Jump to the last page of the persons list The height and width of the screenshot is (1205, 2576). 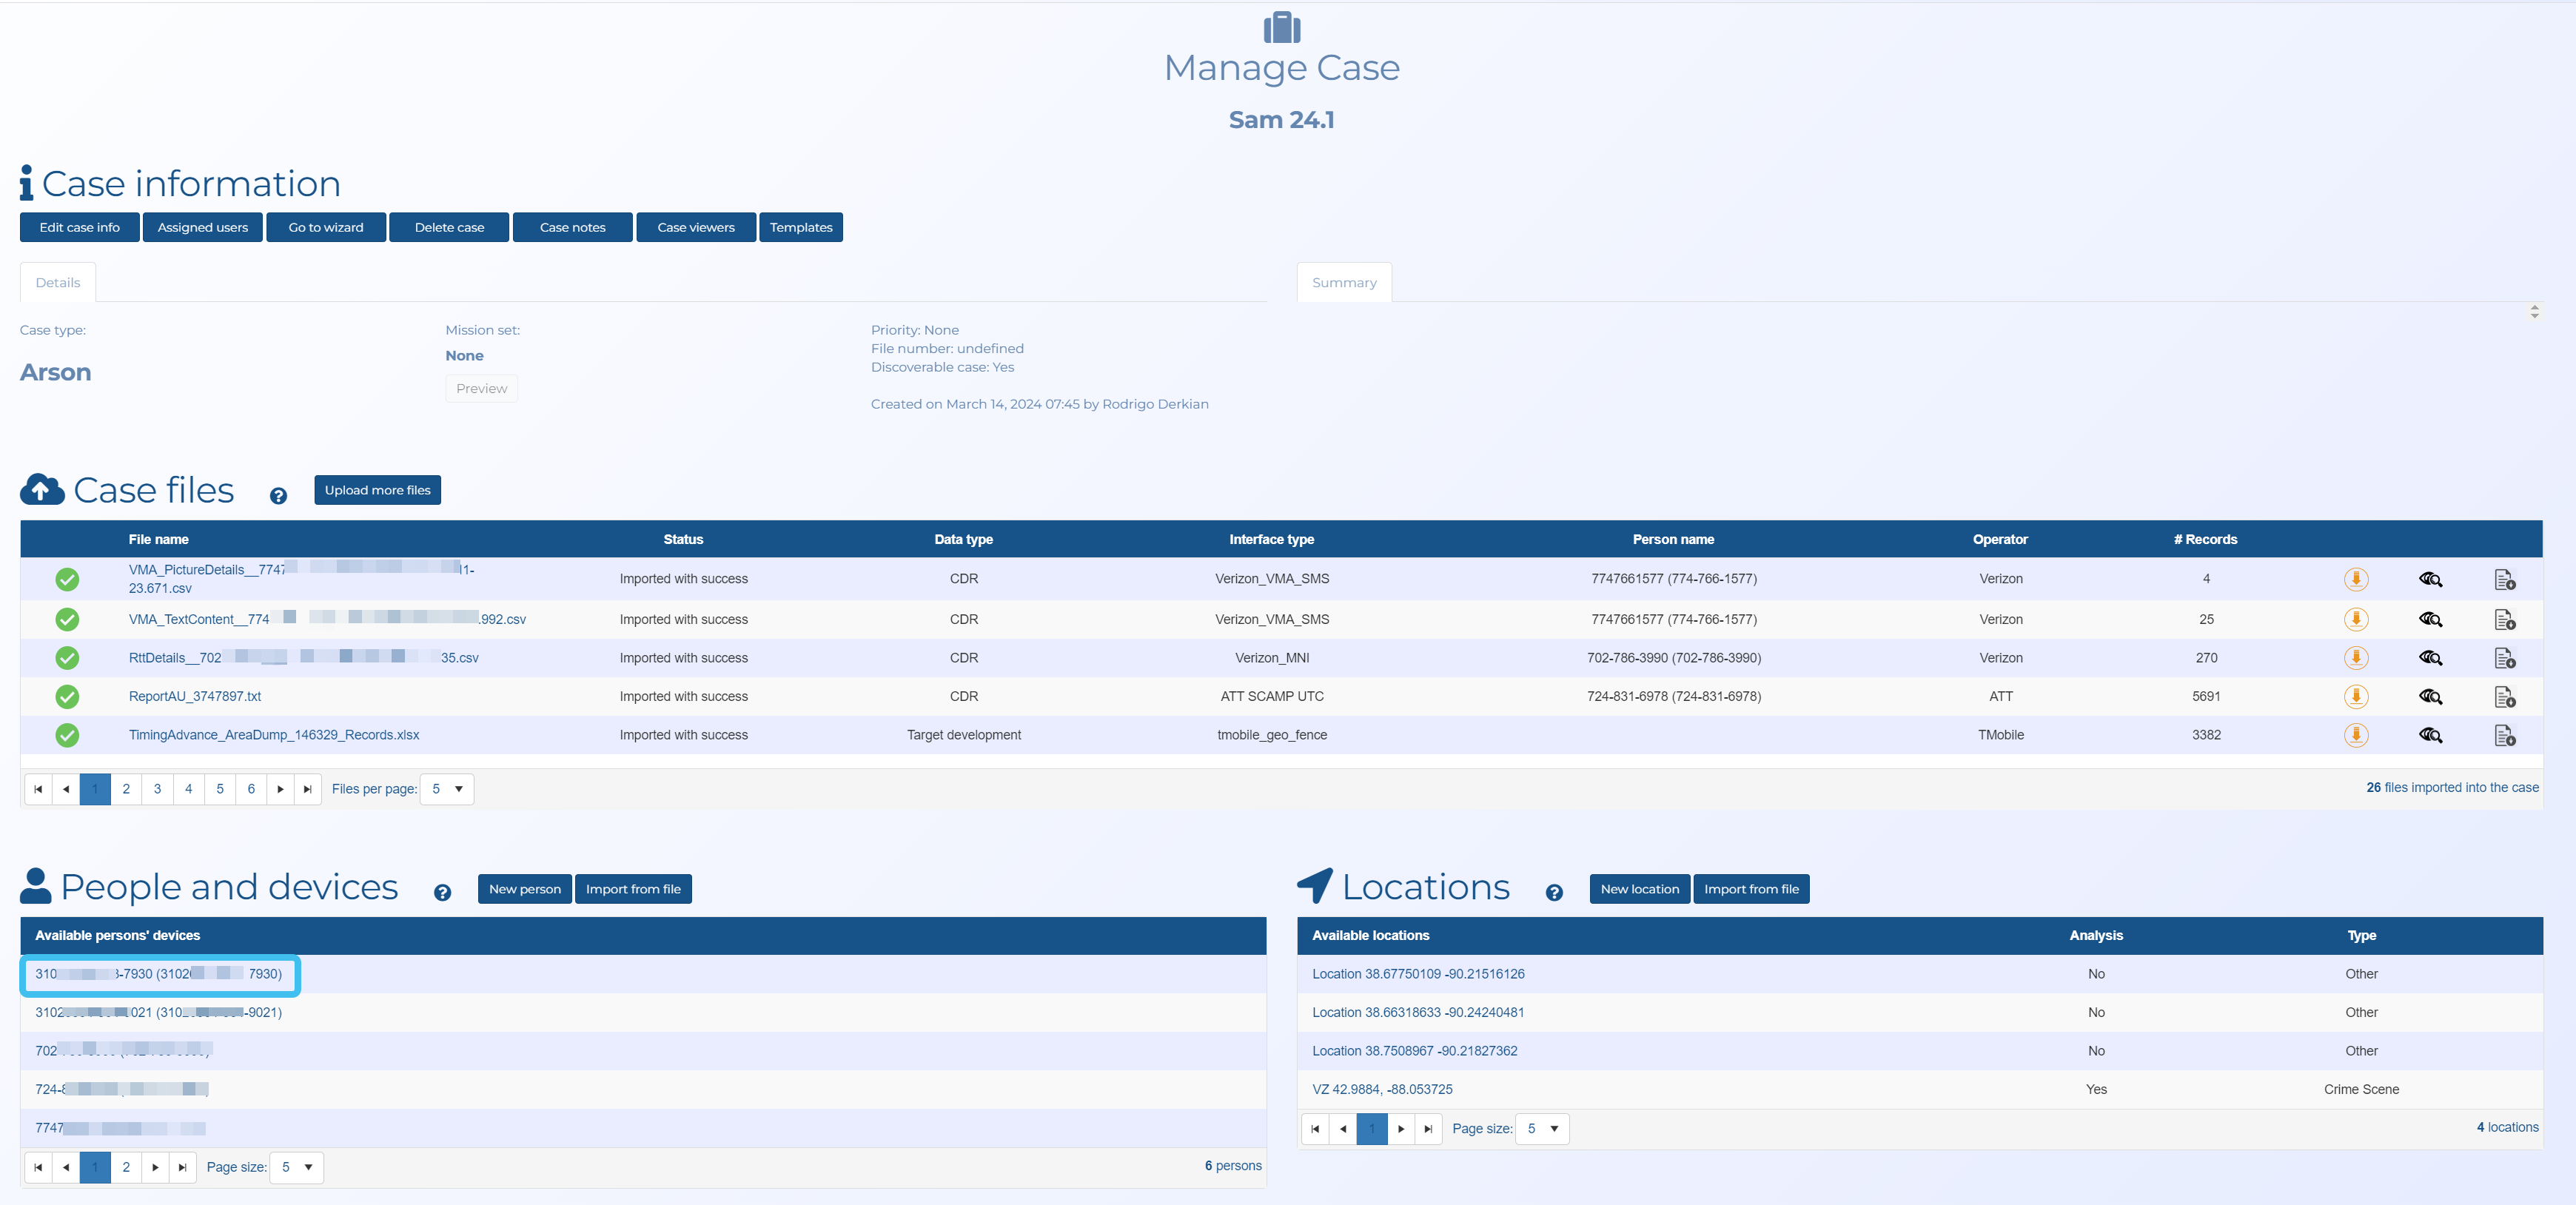click(182, 1167)
